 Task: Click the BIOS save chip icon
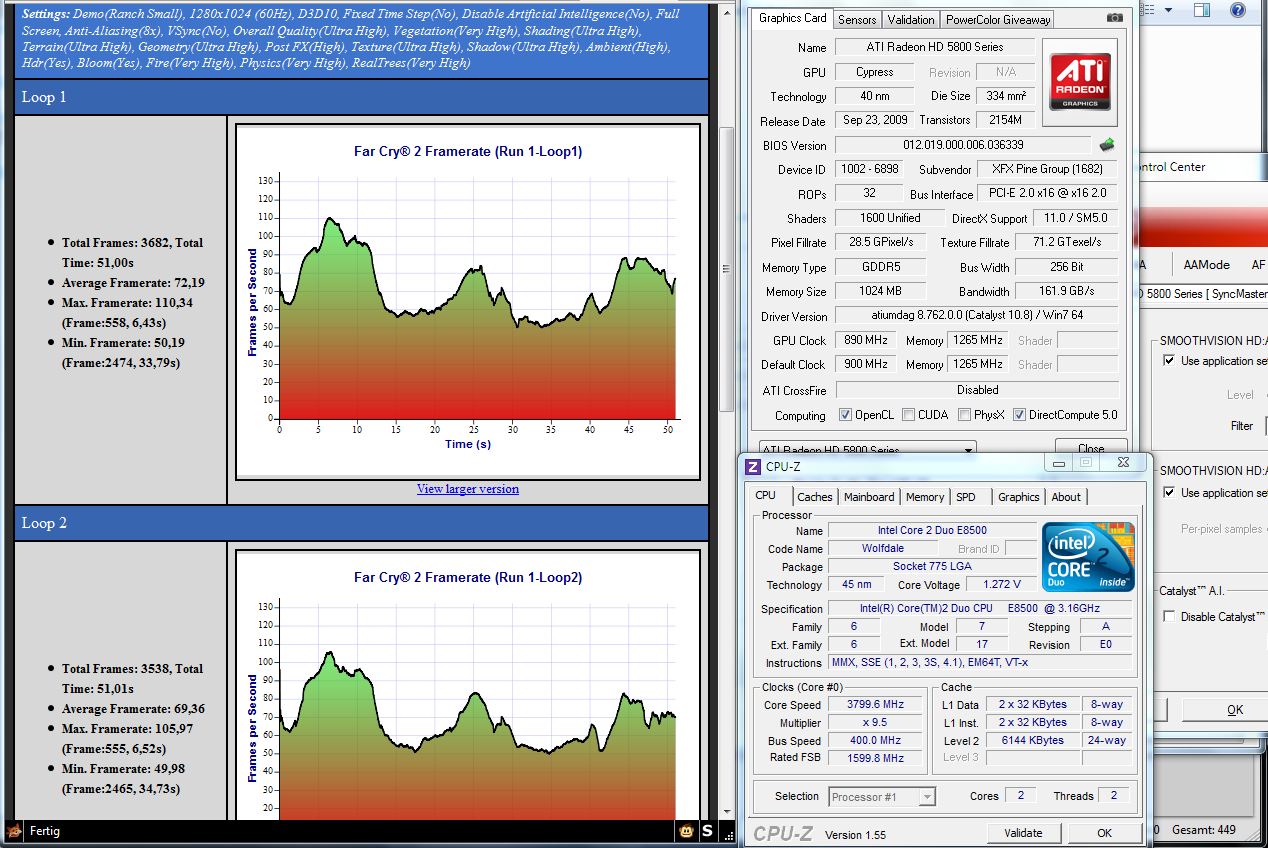pos(1107,145)
